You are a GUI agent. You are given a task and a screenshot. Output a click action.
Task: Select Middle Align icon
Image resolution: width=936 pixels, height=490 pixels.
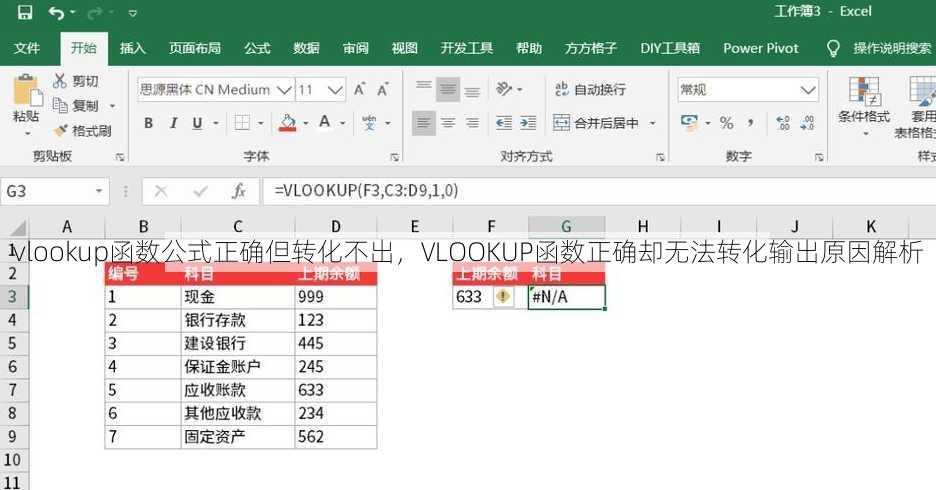click(448, 89)
